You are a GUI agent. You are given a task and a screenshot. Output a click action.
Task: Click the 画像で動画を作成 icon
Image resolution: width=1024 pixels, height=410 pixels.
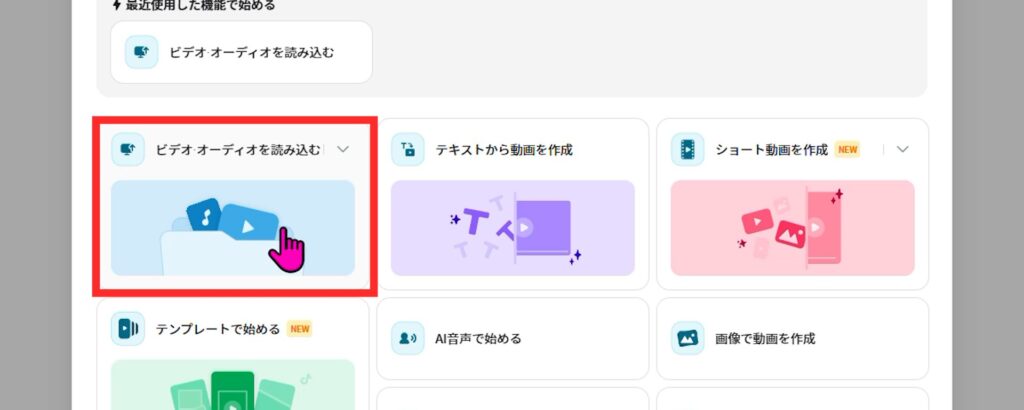(x=687, y=338)
